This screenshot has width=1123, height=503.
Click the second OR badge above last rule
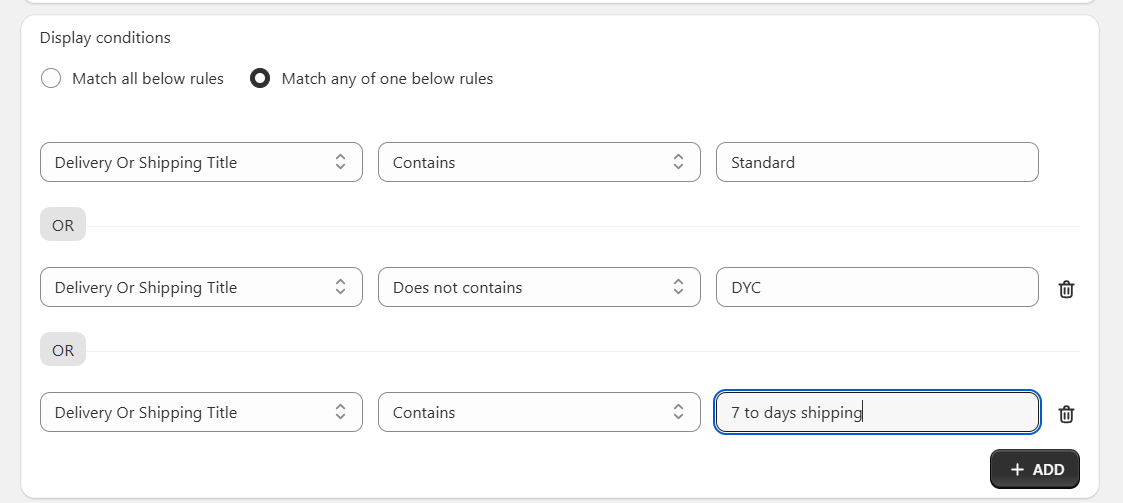pos(63,350)
